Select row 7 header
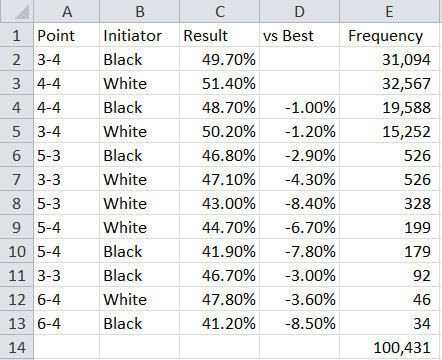Image resolution: width=442 pixels, height=360 pixels. pos(17,179)
